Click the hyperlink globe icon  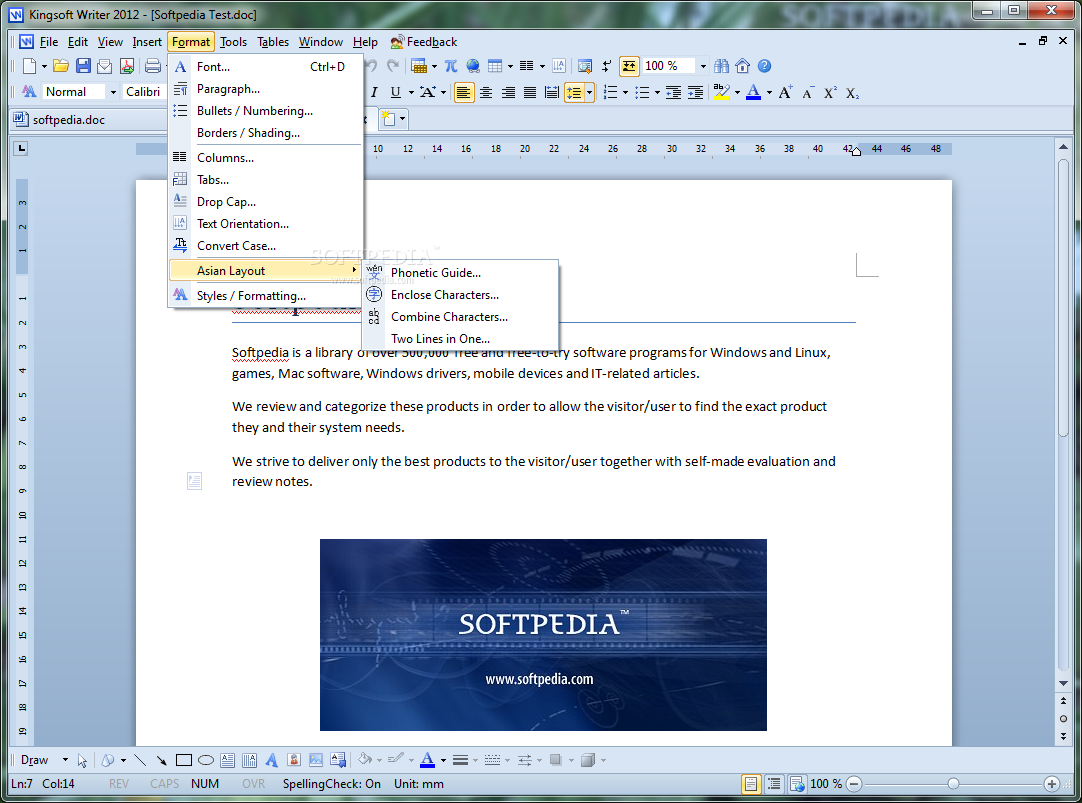click(x=473, y=66)
